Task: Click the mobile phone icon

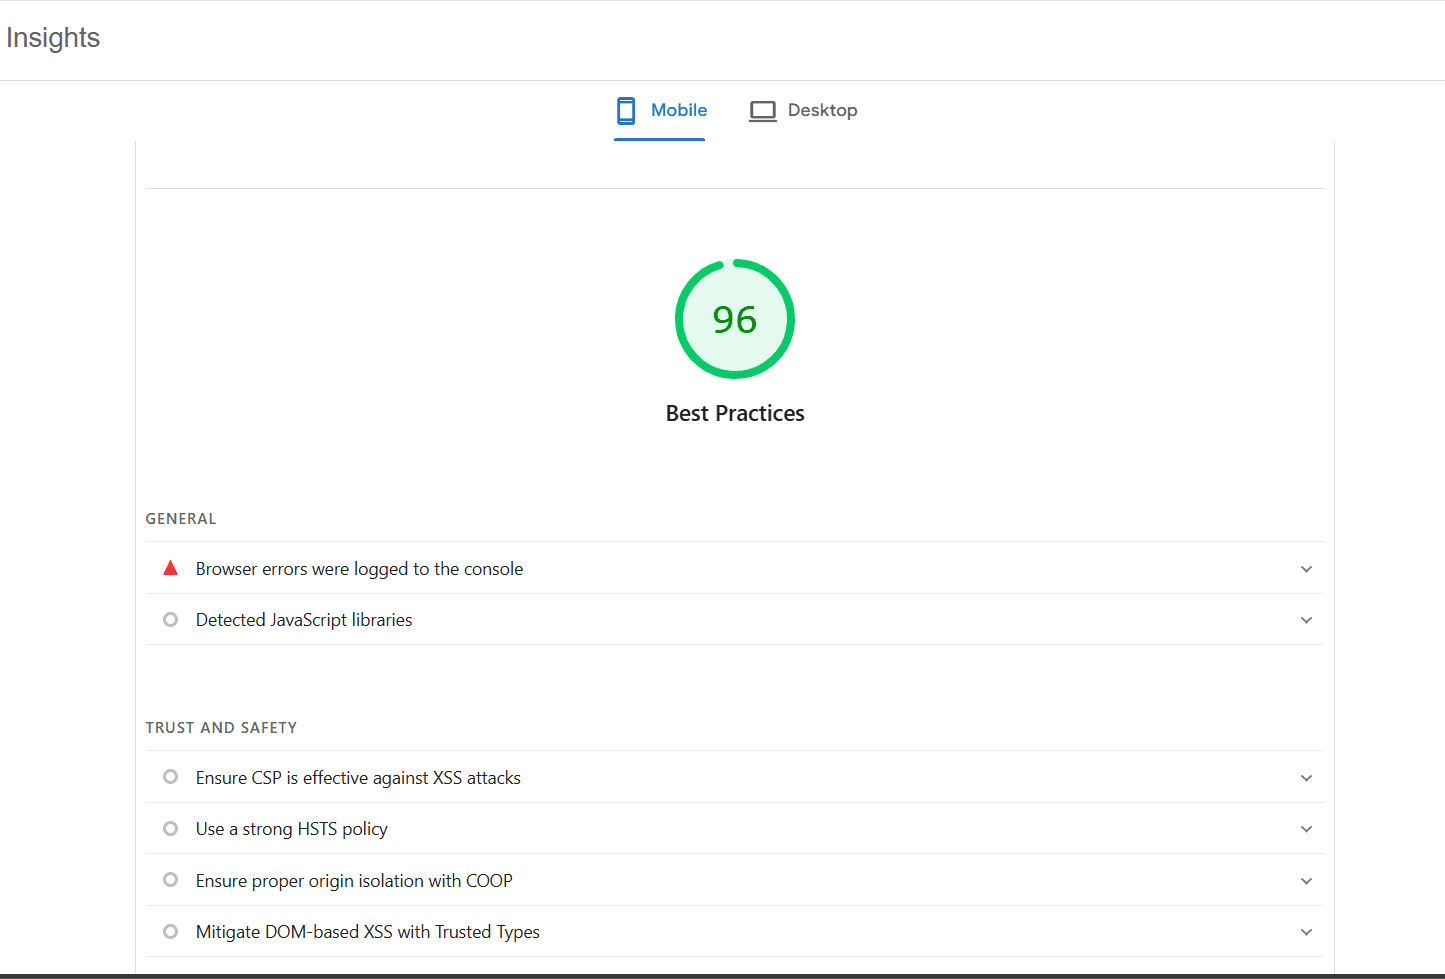Action: pyautogui.click(x=626, y=110)
